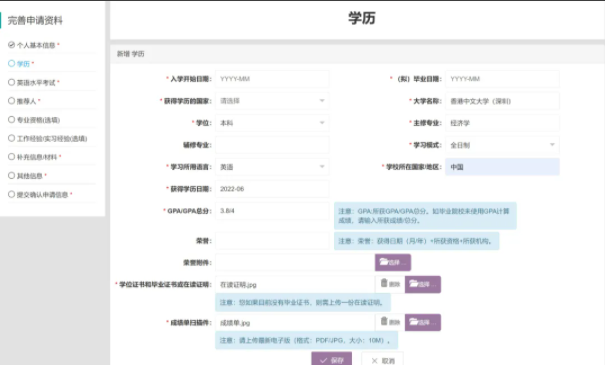The width and height of the screenshot is (605, 365).
Task: Click the 提交确认申请信息 sidebar label
Action: click(x=42, y=194)
